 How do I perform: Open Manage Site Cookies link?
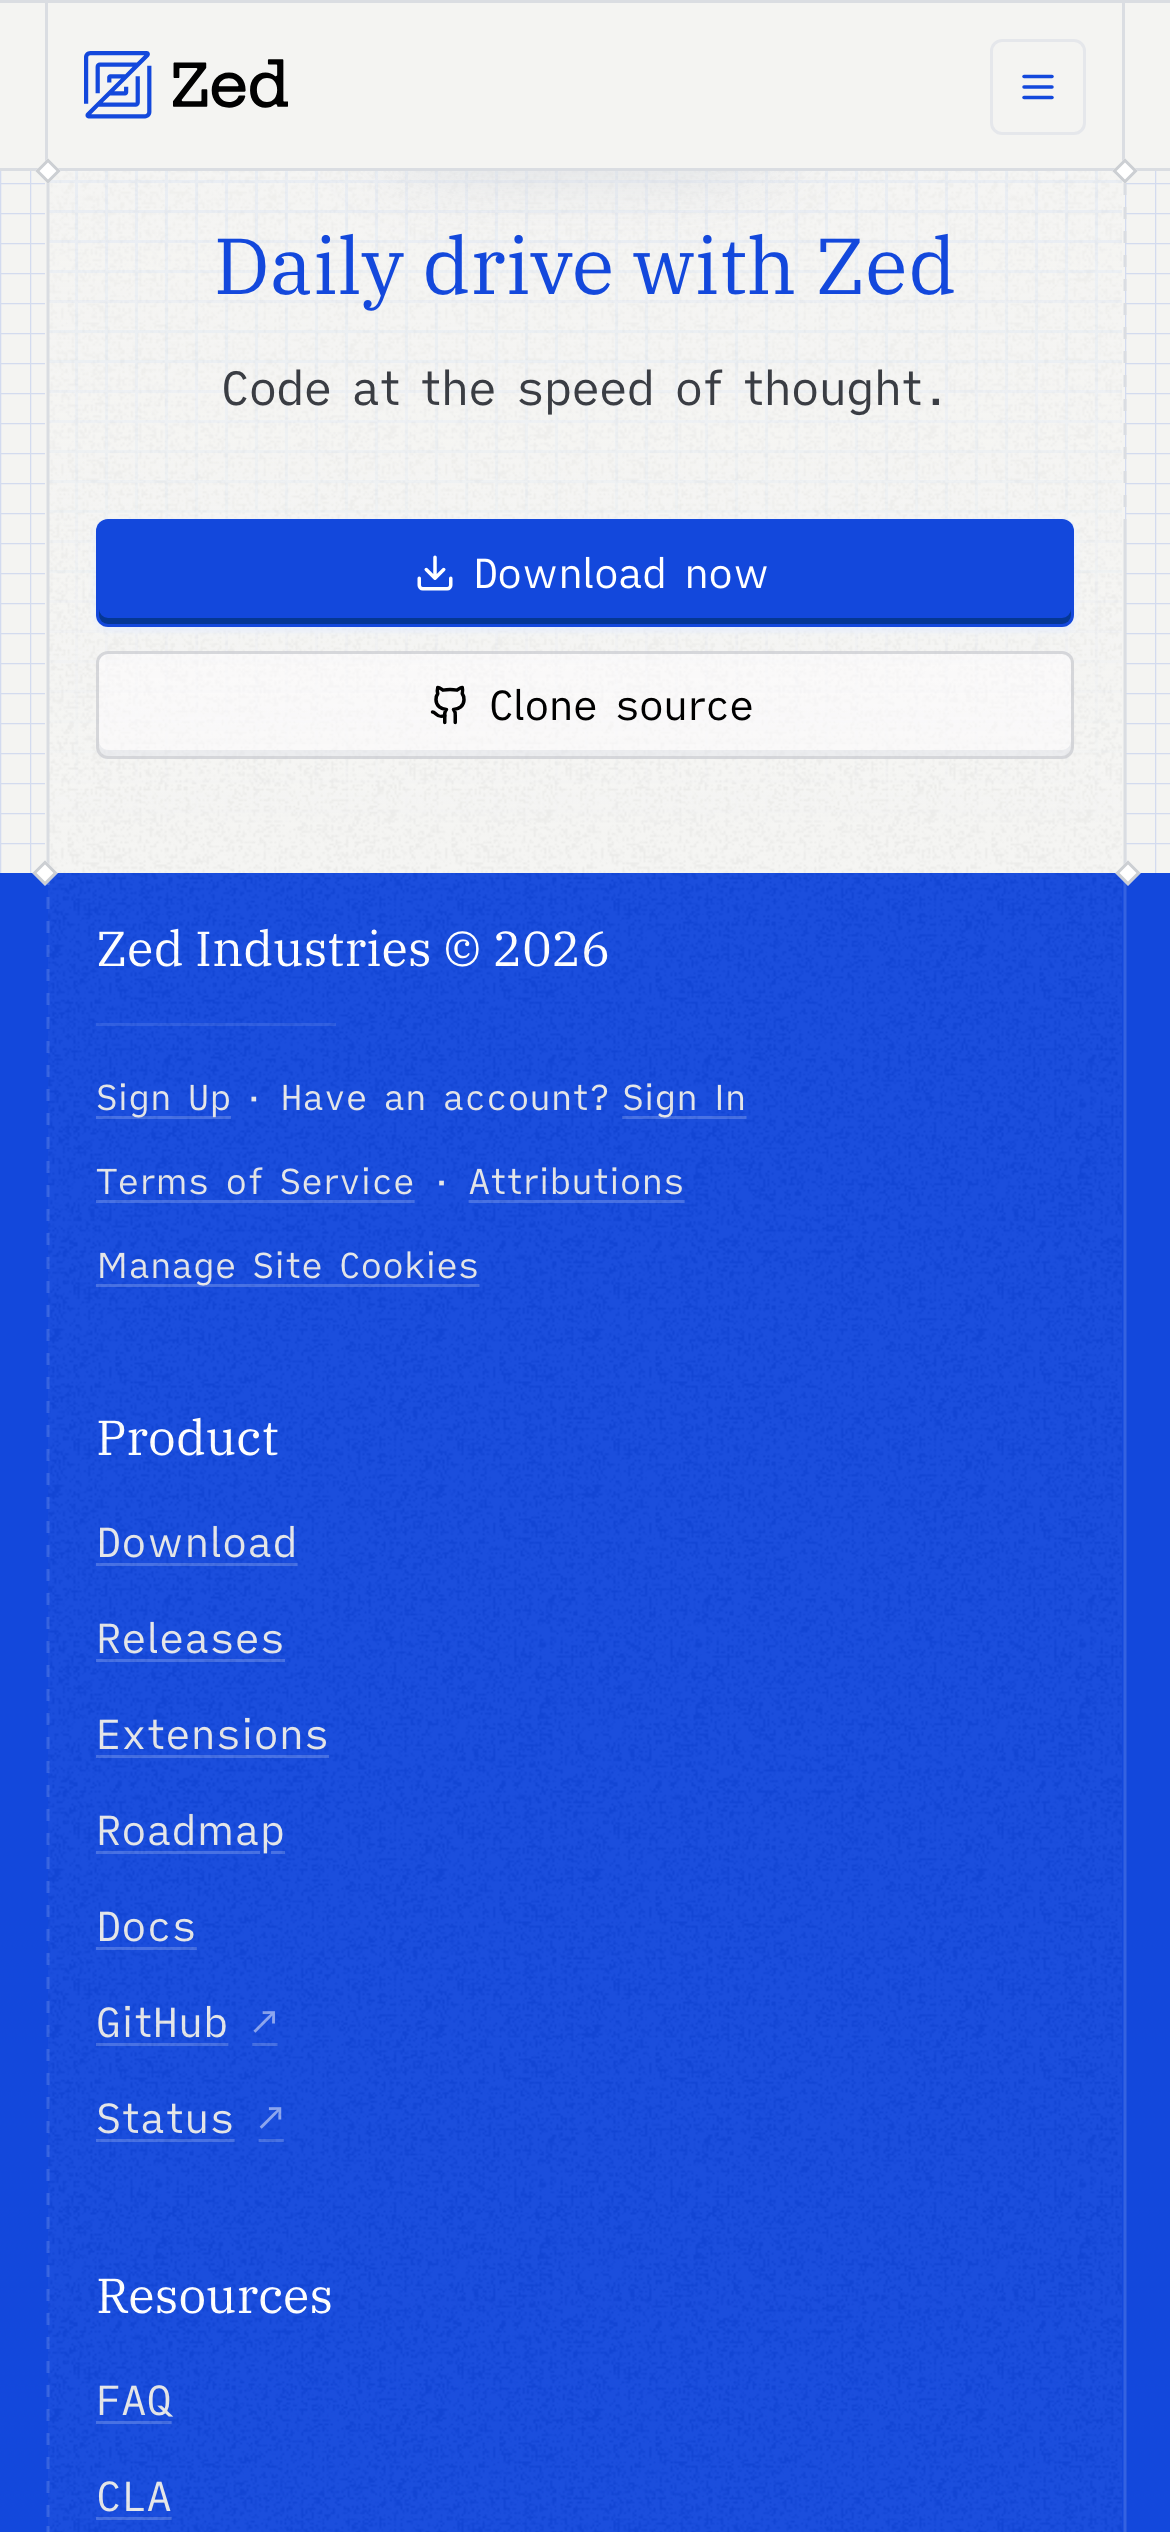tap(288, 1266)
